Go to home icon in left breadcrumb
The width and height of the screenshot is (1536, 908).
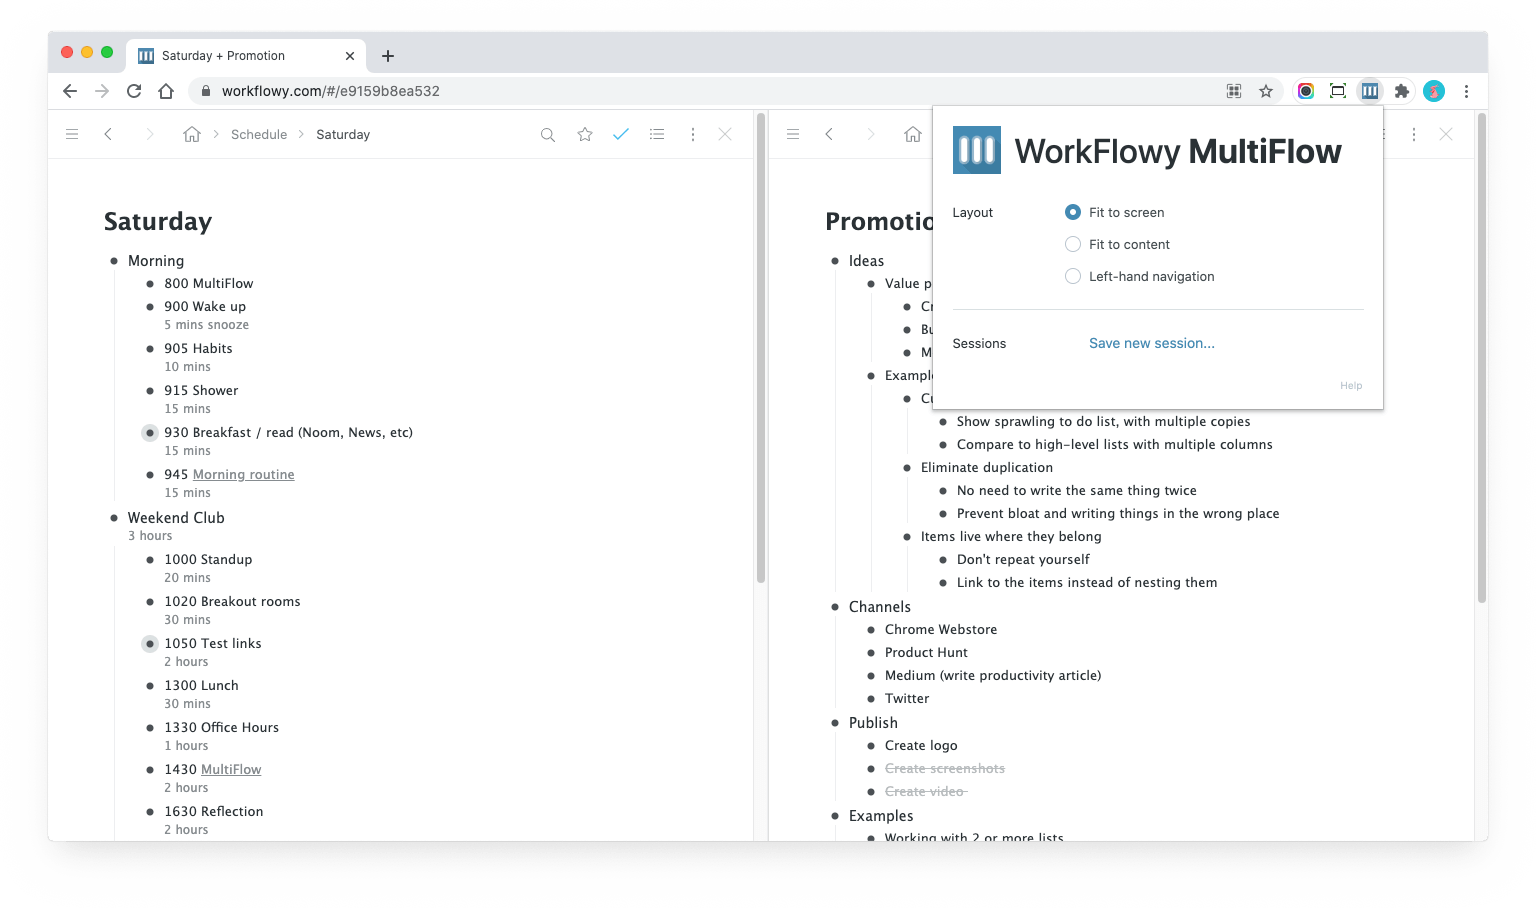192,135
